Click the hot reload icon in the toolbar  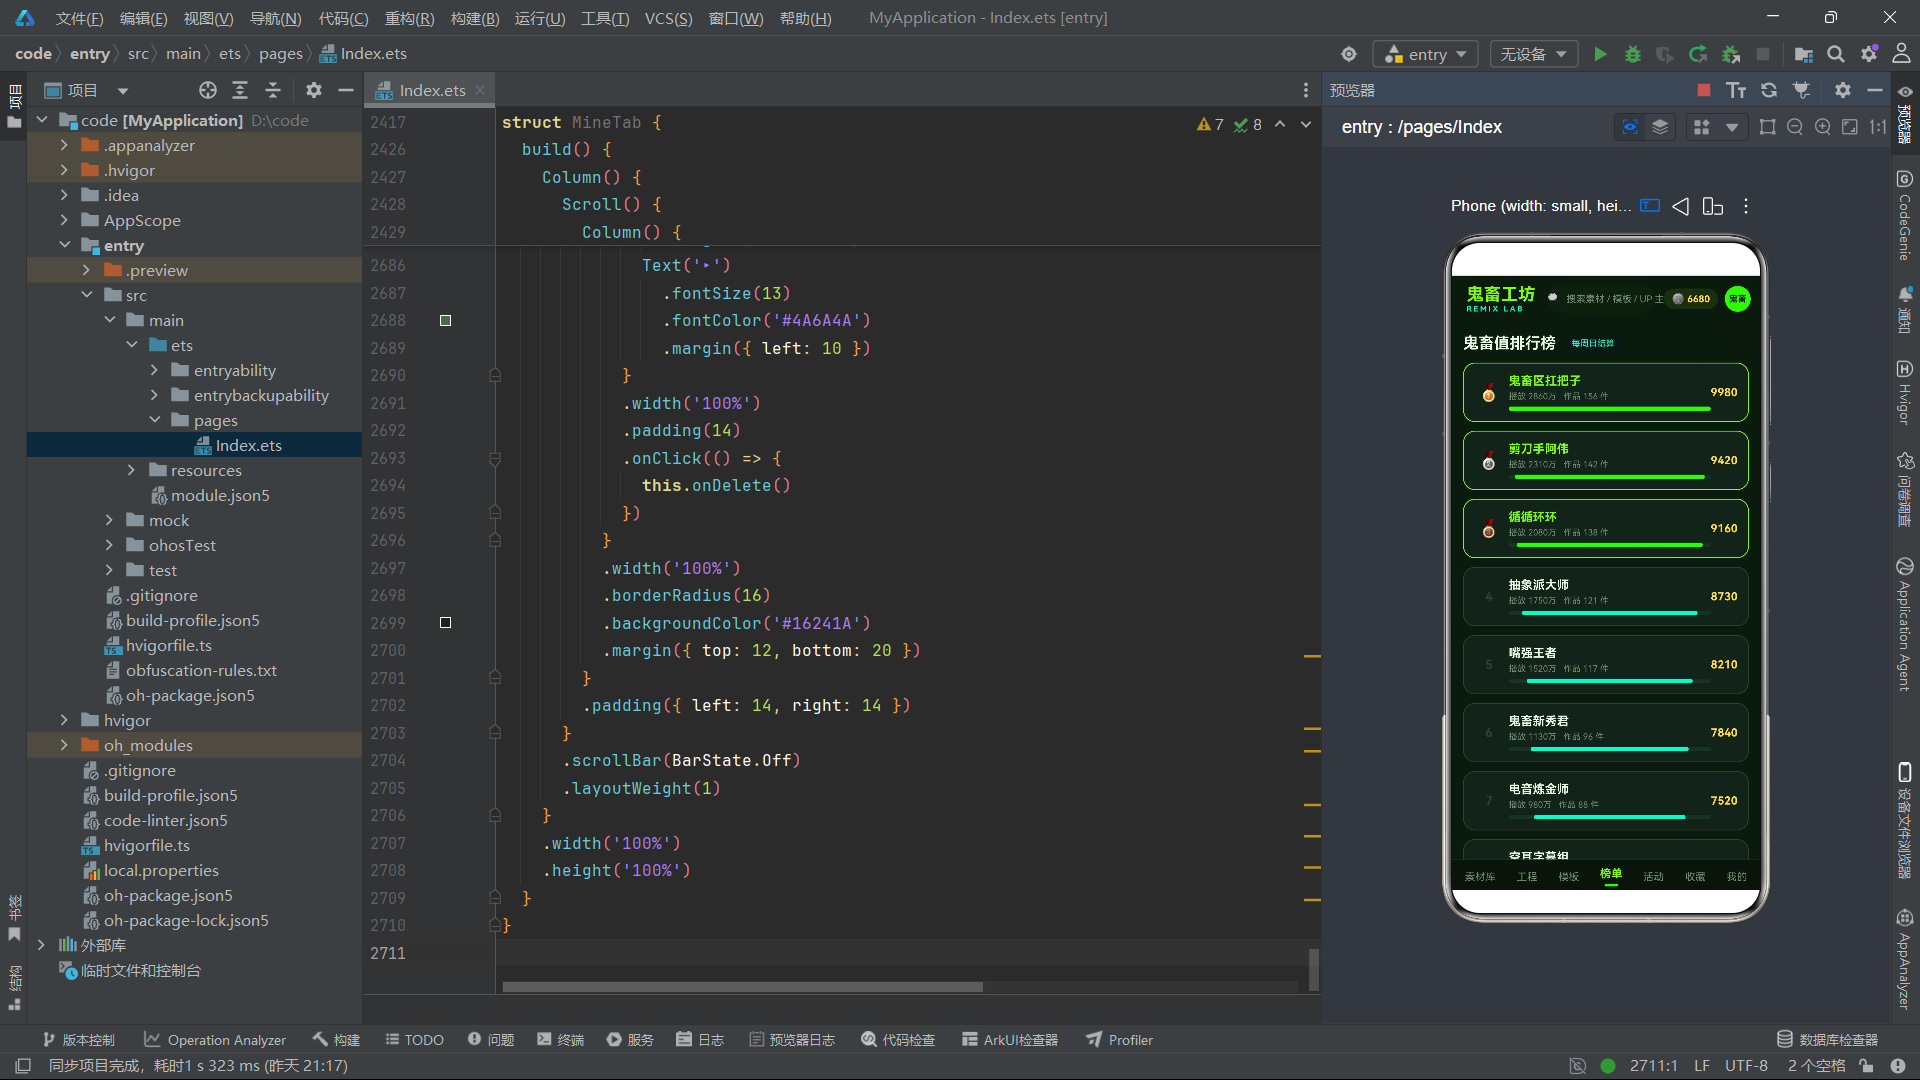[1698, 54]
